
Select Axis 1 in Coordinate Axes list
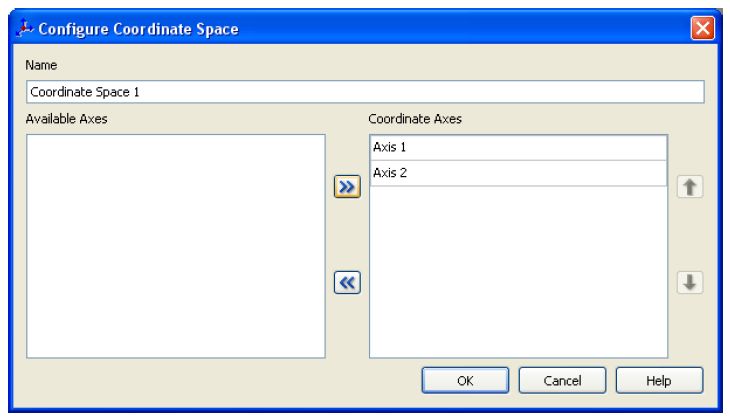(x=518, y=147)
